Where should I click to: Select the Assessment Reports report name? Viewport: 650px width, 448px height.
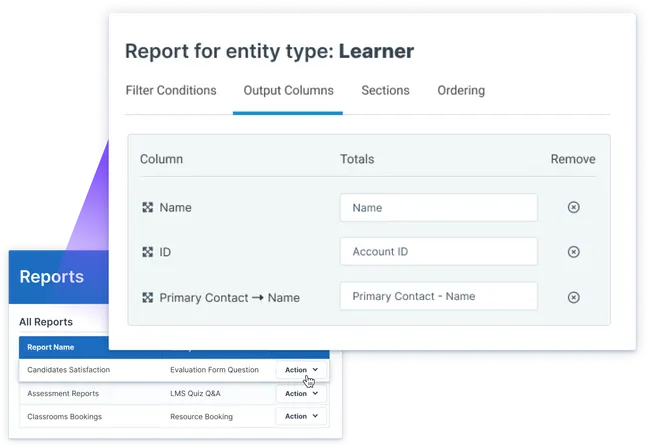pos(63,394)
